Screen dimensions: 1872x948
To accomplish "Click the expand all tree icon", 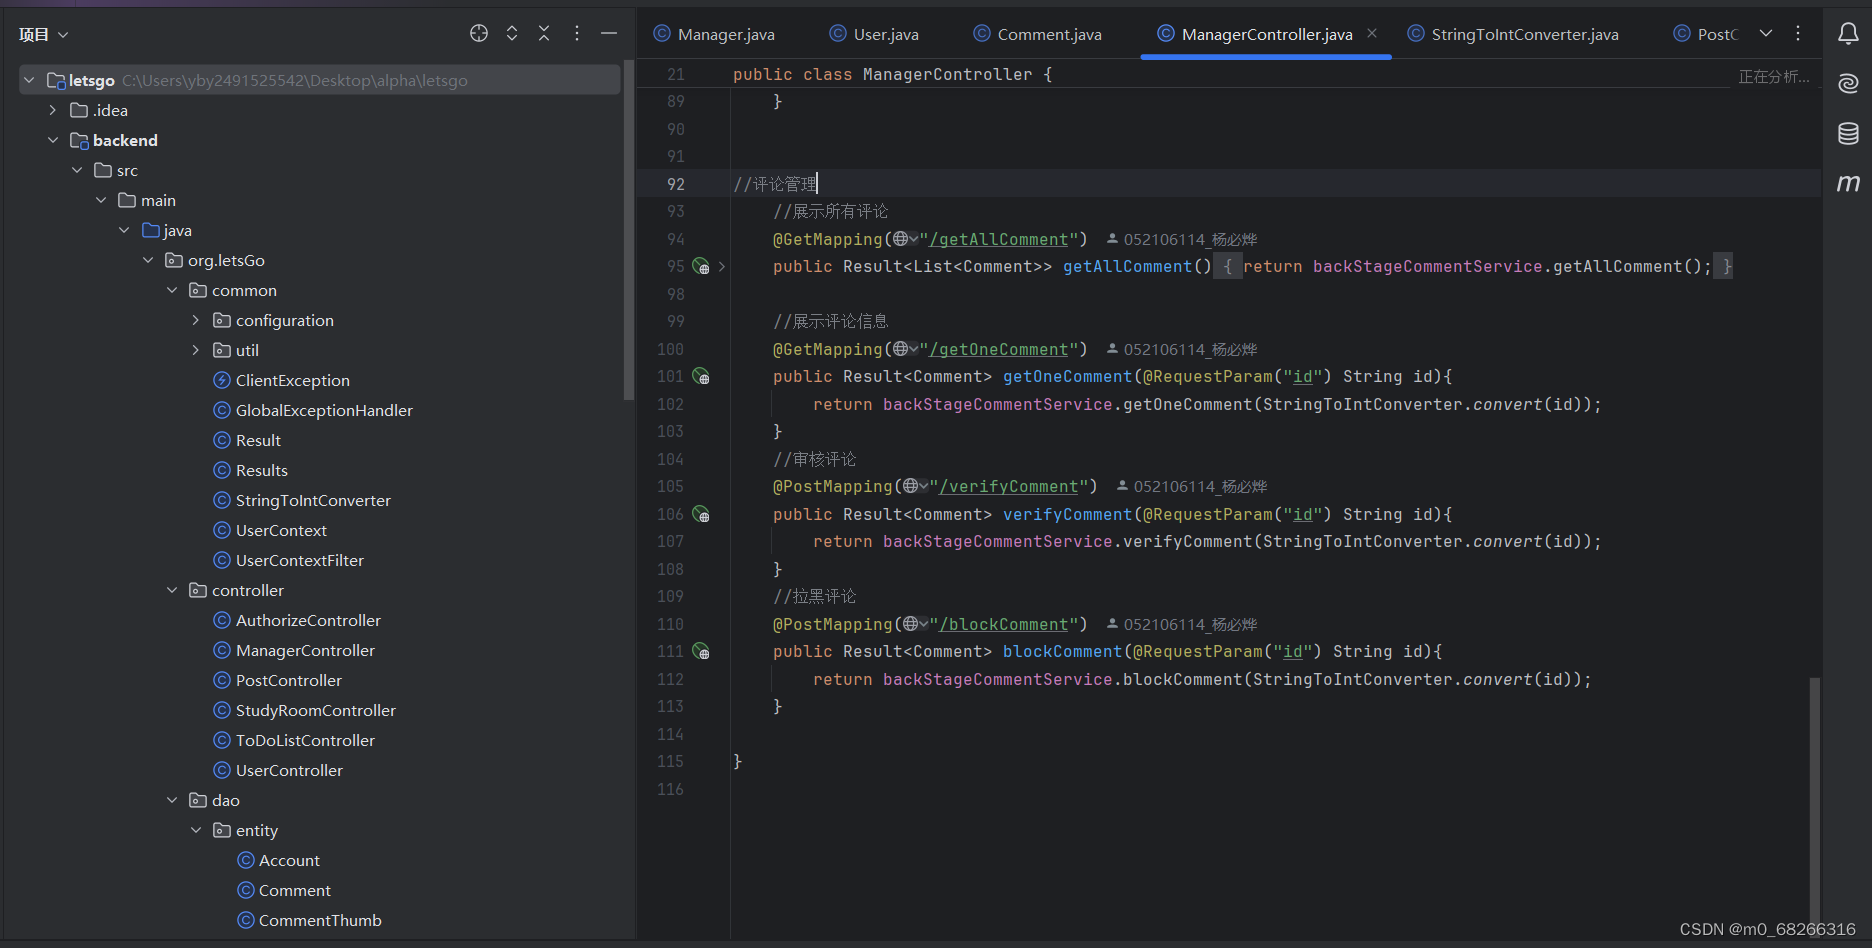I will click(x=512, y=33).
